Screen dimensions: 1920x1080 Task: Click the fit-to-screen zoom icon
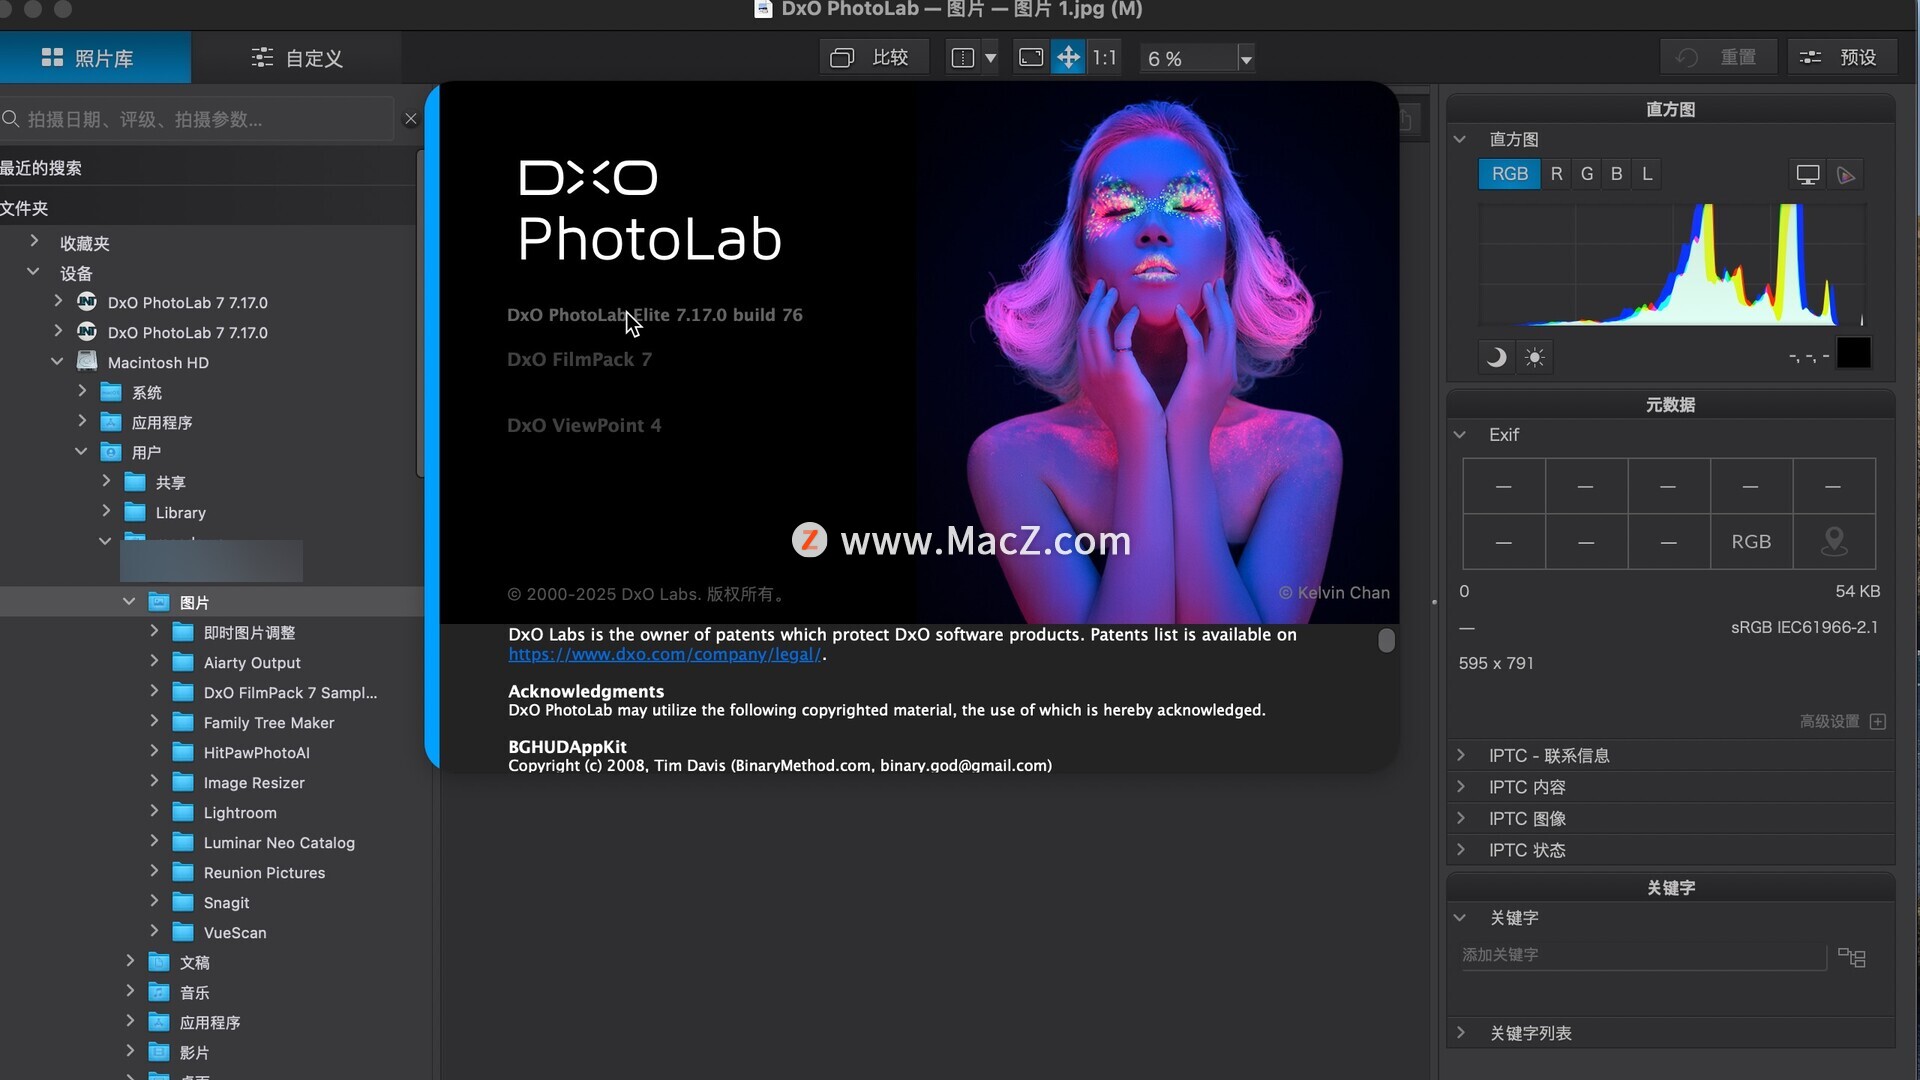[x=1031, y=57]
